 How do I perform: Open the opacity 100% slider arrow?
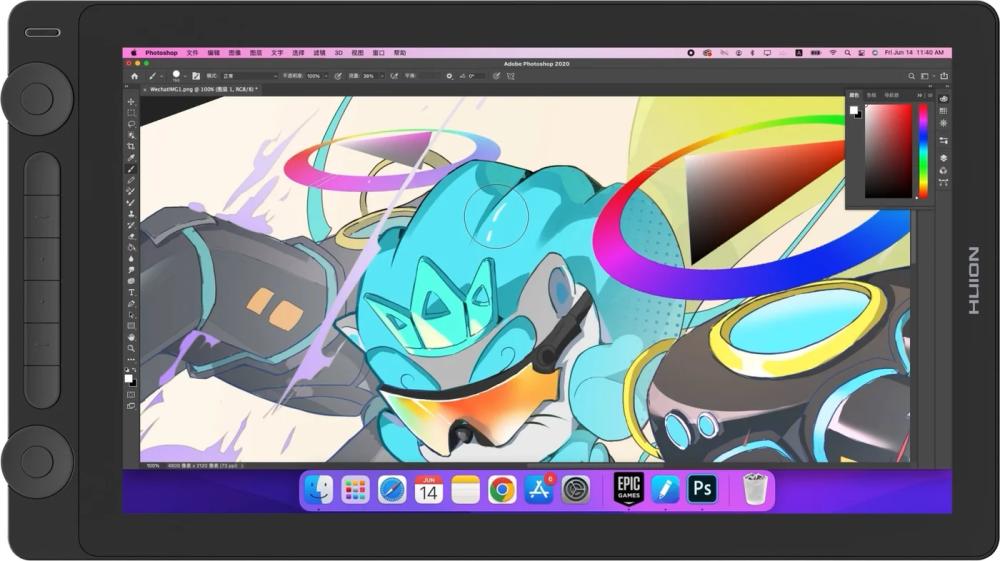coord(326,76)
